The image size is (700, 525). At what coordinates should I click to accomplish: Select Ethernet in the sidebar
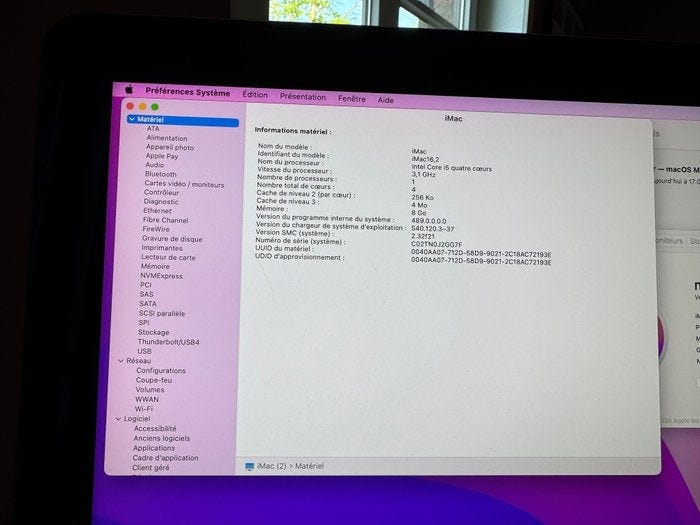(157, 210)
